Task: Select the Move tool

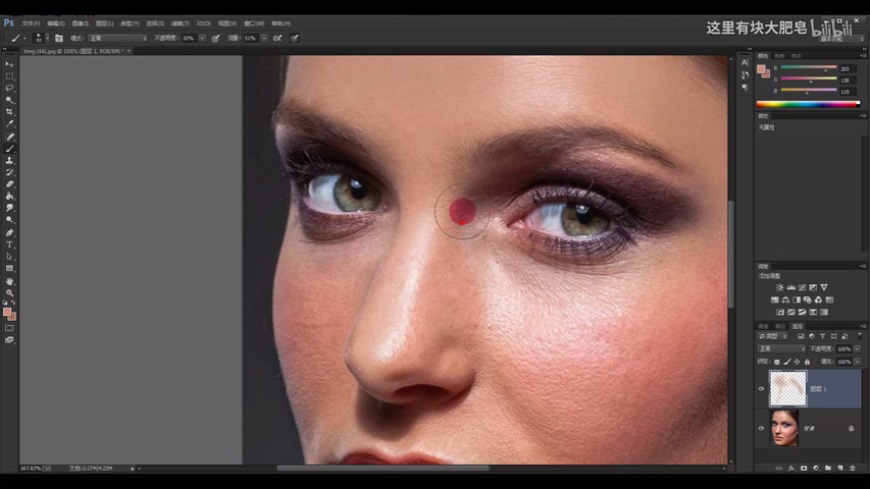Action: point(10,64)
